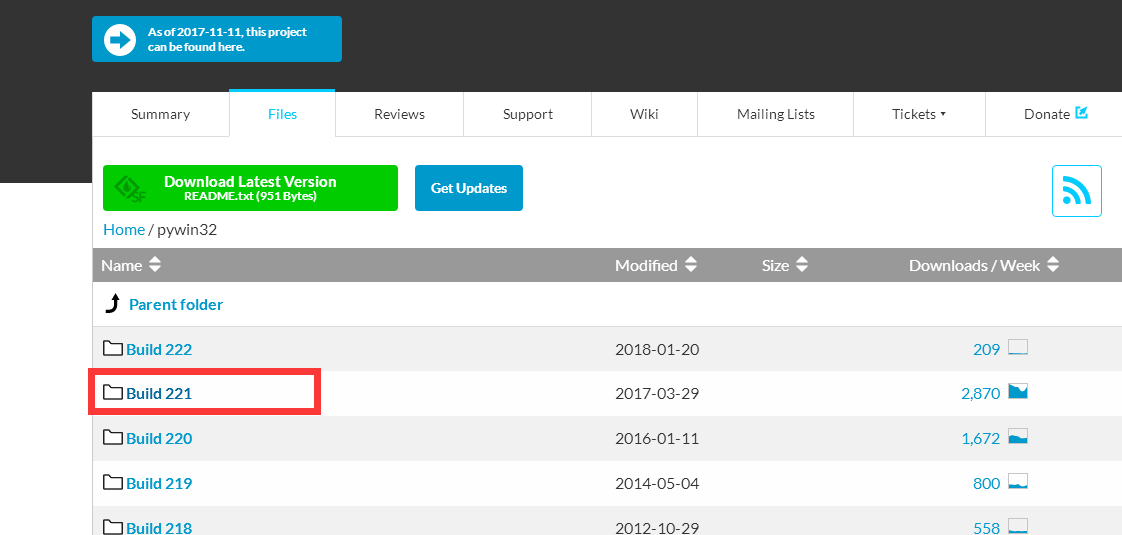The width and height of the screenshot is (1122, 535).
Task: Open the Reviews tab
Action: coord(399,114)
